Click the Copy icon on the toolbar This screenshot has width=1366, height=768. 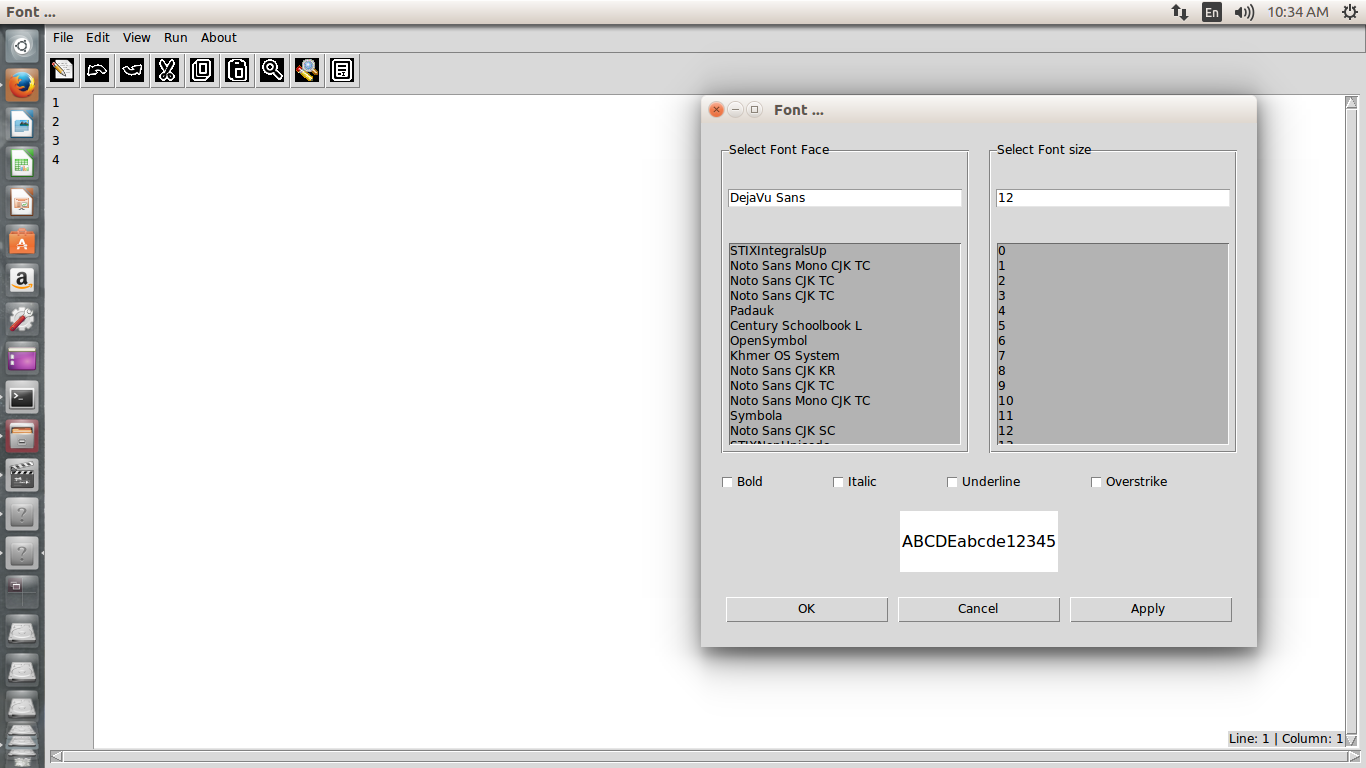(202, 70)
